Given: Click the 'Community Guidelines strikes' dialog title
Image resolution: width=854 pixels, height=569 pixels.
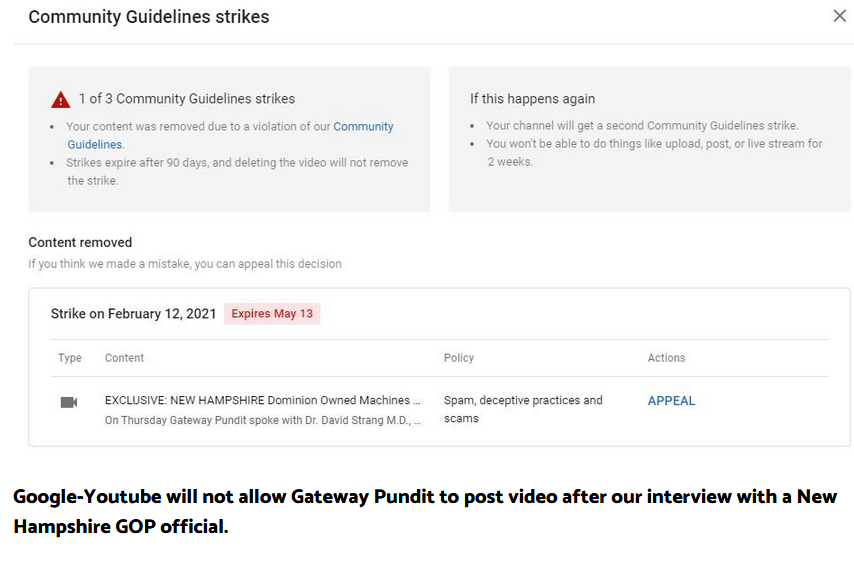Looking at the screenshot, I should coord(149,16).
